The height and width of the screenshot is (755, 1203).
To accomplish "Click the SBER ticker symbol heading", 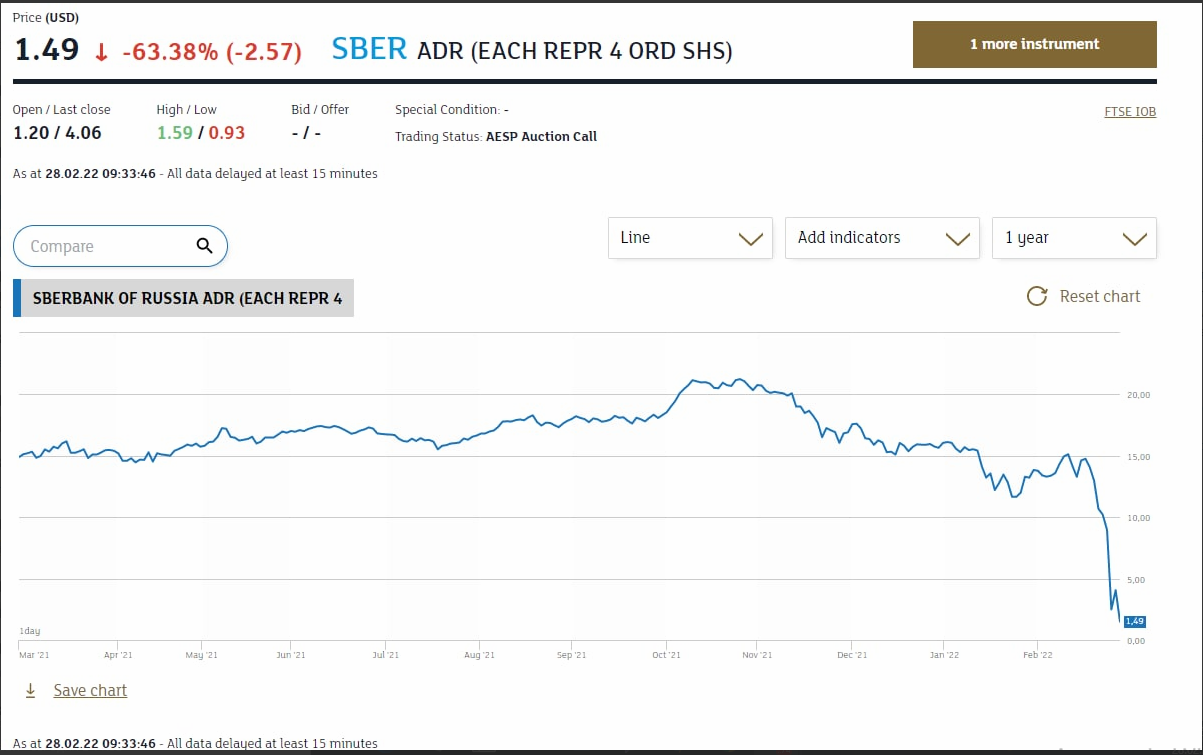I will click(x=369, y=49).
